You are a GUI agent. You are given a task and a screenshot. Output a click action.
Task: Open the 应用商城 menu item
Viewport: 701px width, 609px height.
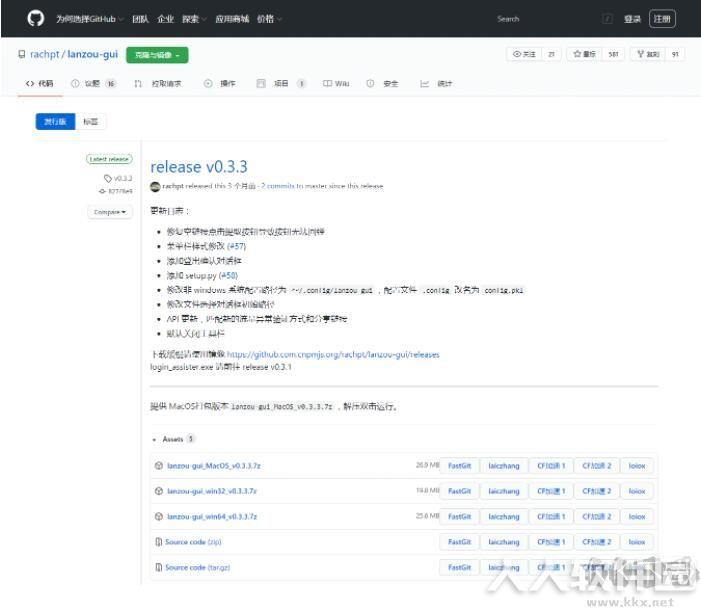[232, 19]
